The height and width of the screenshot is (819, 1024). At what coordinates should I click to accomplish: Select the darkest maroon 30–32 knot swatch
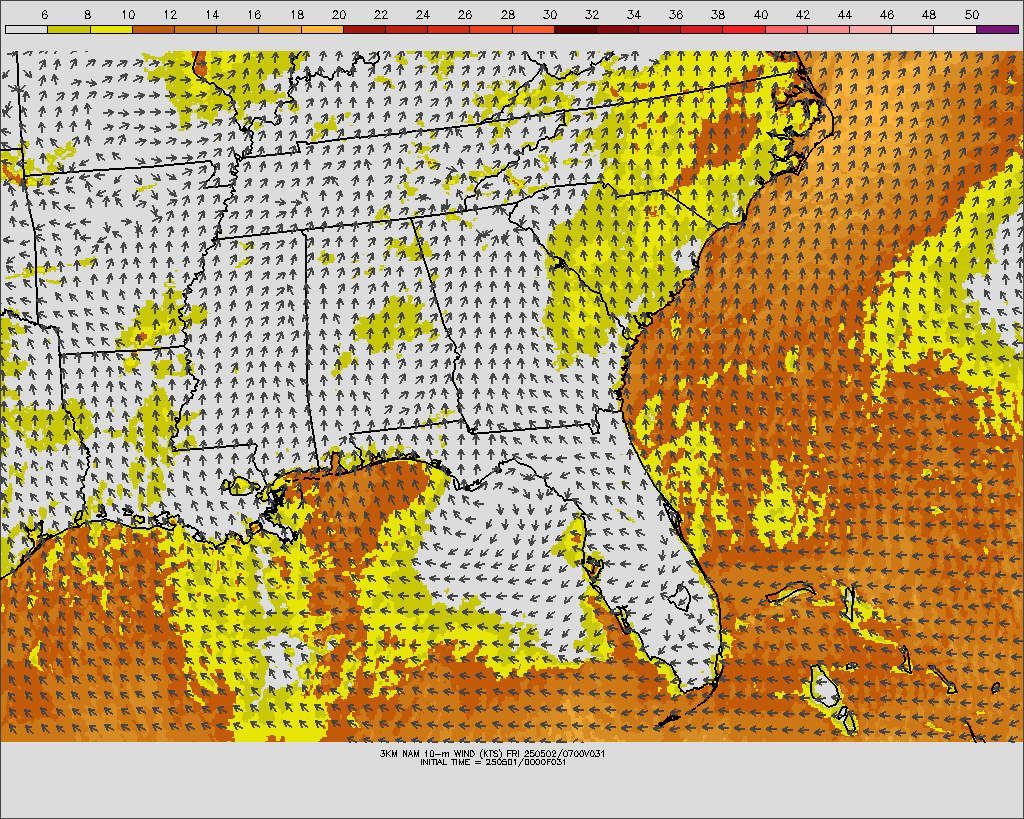pos(575,29)
